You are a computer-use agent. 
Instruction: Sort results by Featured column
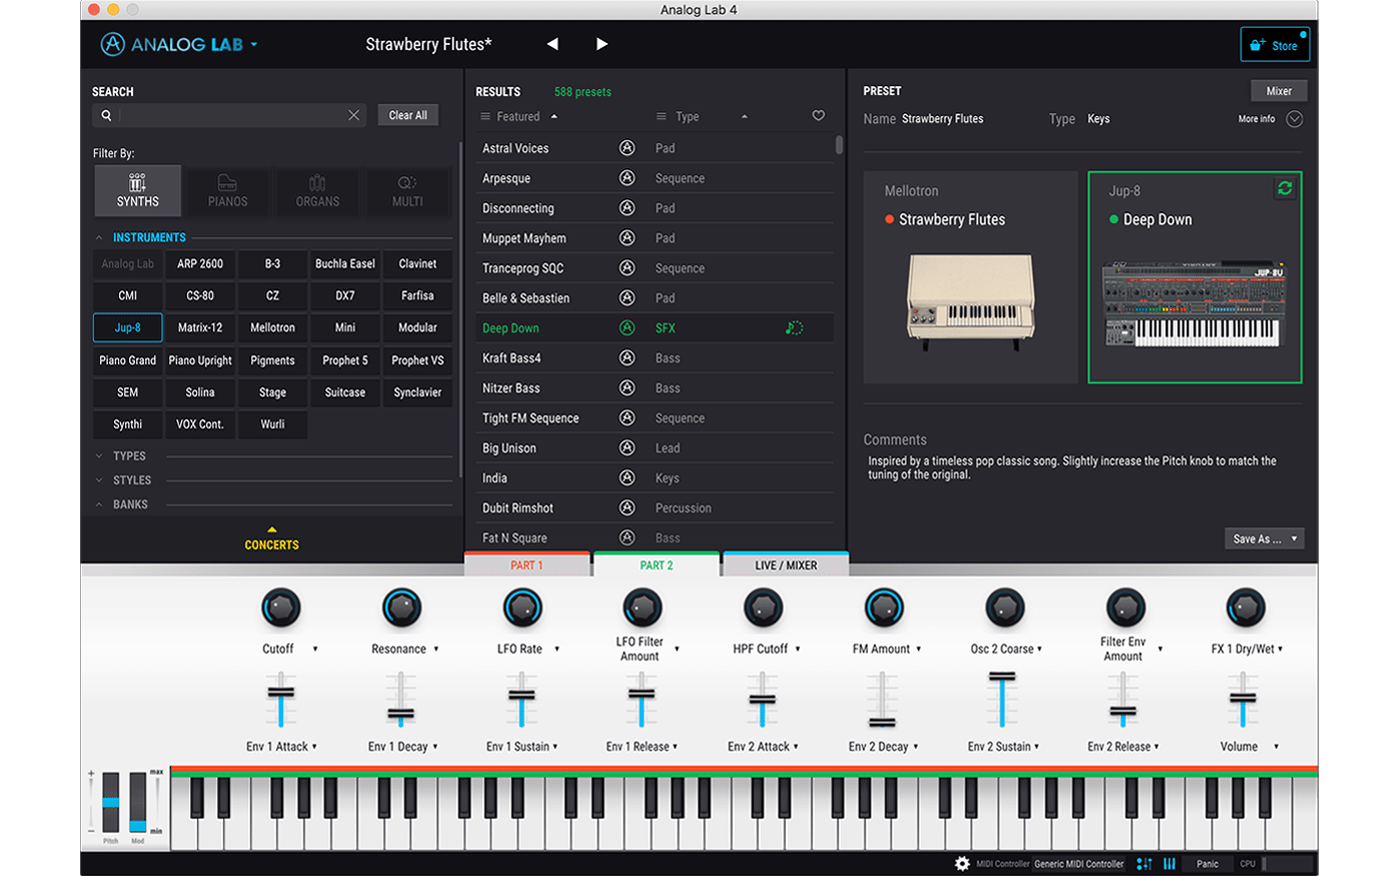(519, 117)
